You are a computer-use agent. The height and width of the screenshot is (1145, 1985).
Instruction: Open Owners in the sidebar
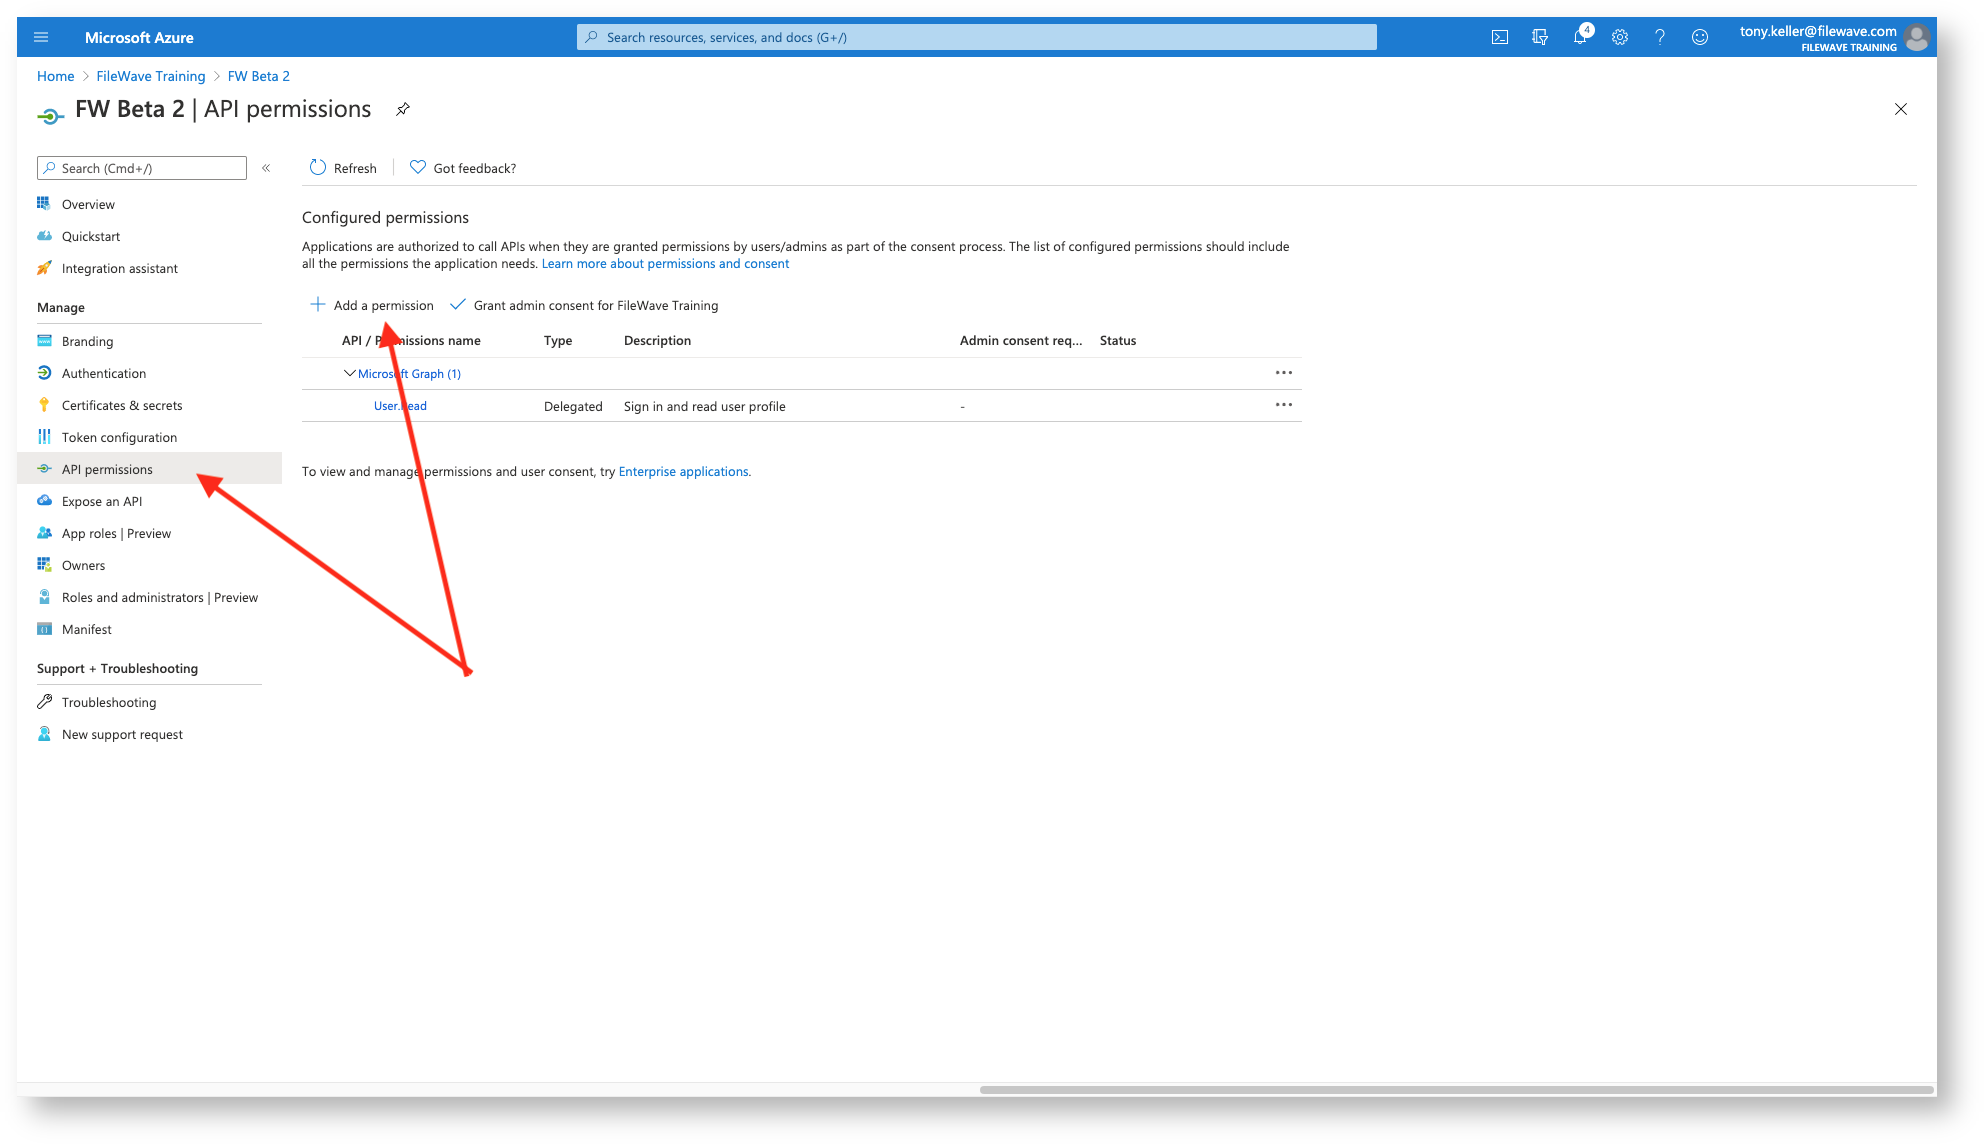(83, 565)
